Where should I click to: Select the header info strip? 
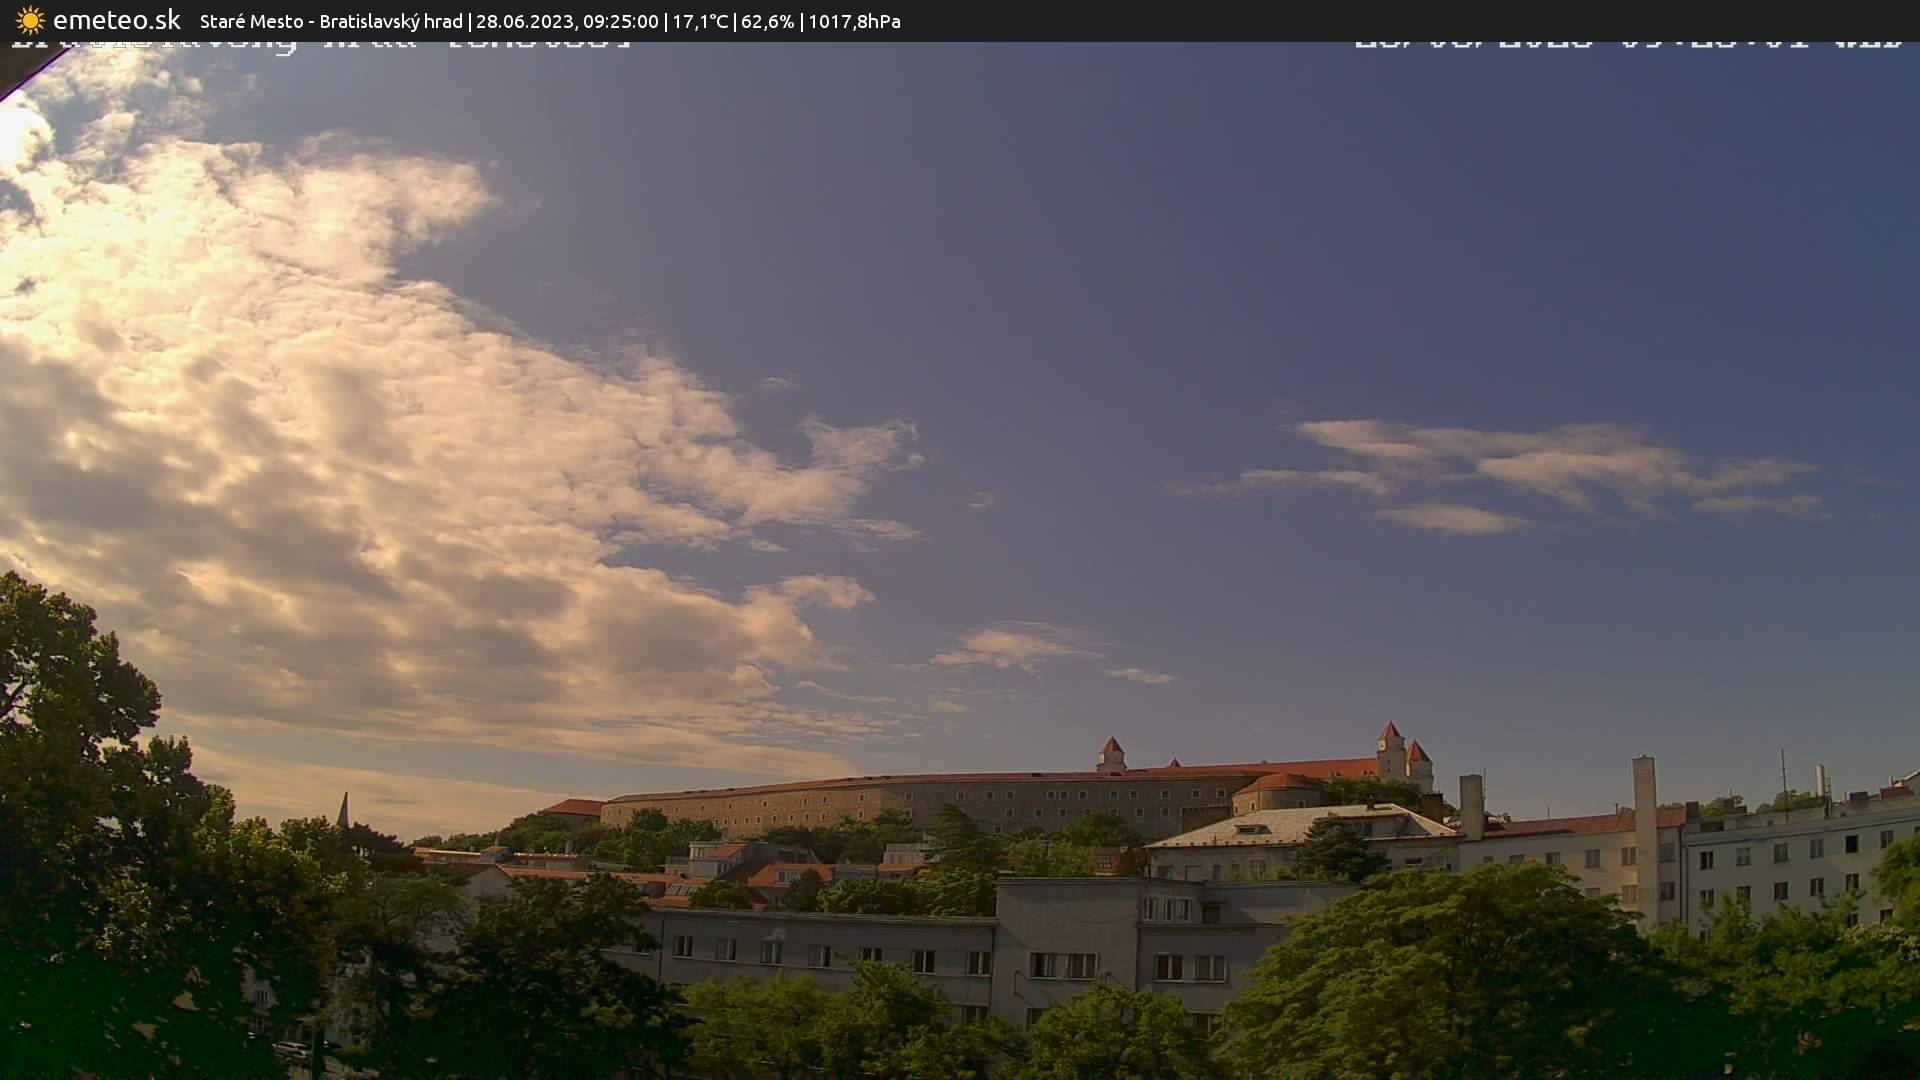pyautogui.click(x=960, y=21)
